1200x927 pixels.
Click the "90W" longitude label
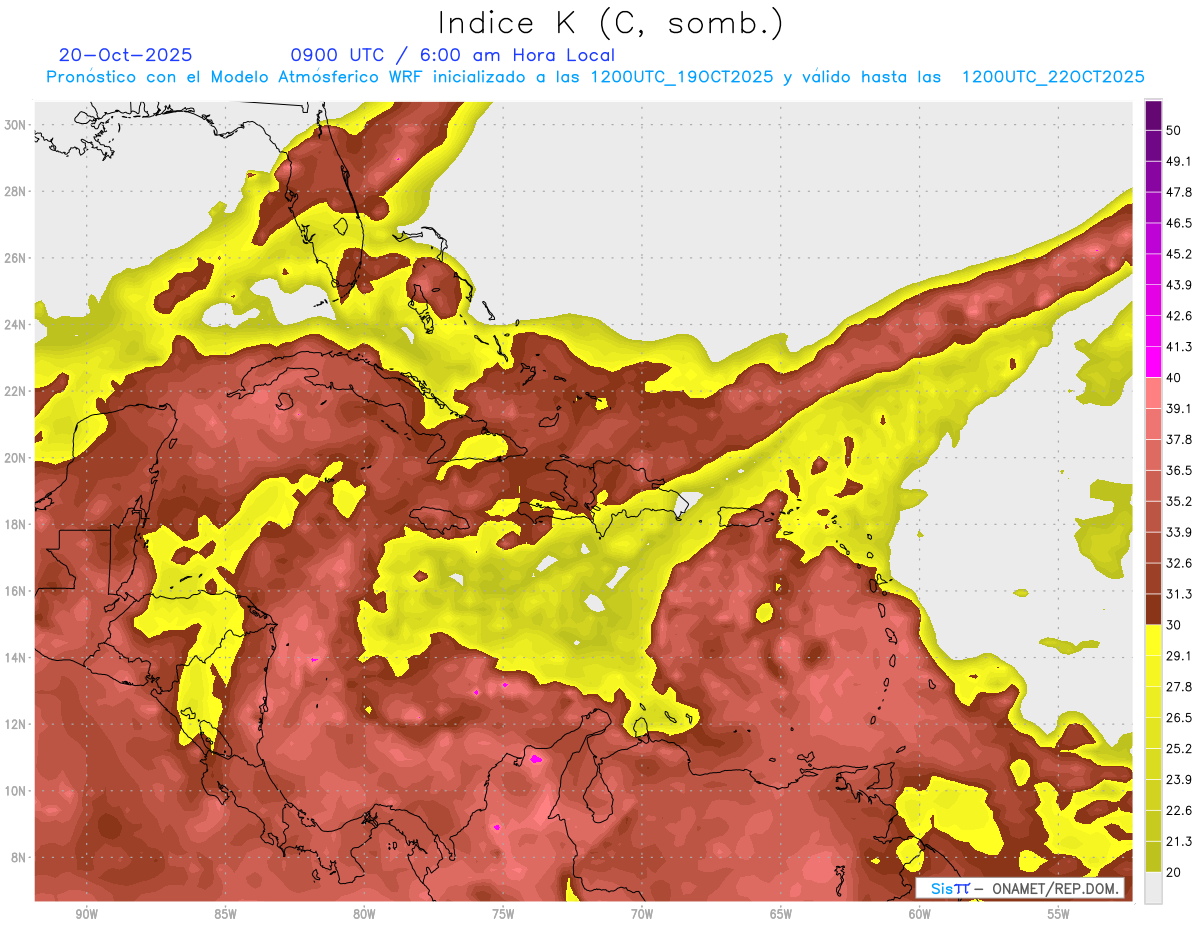[x=87, y=914]
